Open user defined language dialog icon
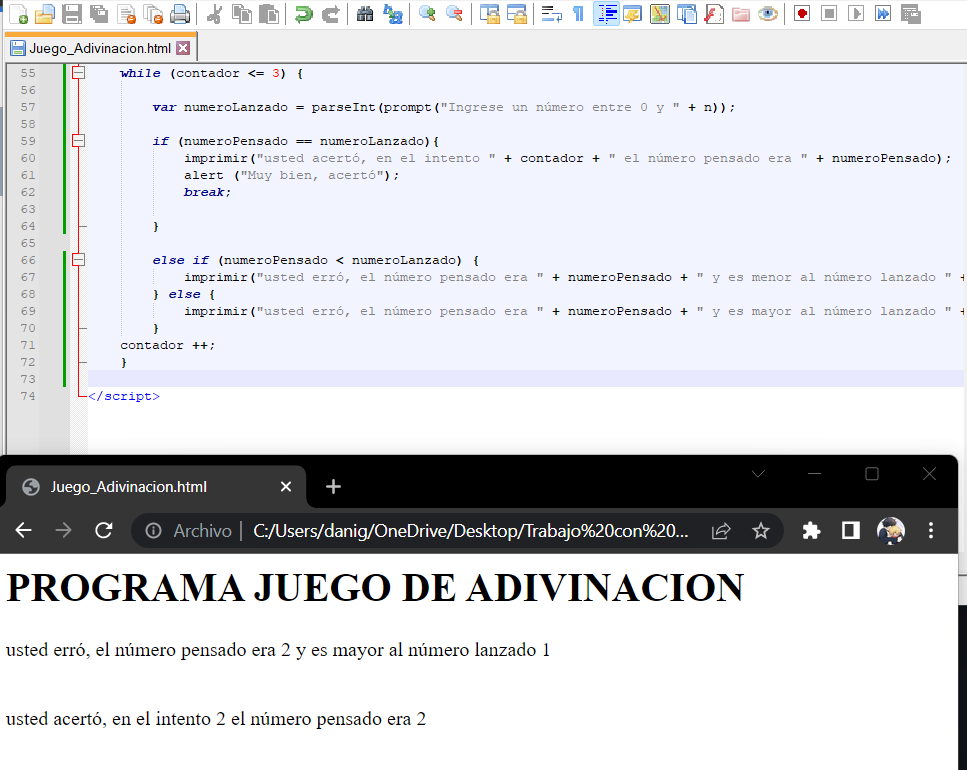 click(633, 14)
